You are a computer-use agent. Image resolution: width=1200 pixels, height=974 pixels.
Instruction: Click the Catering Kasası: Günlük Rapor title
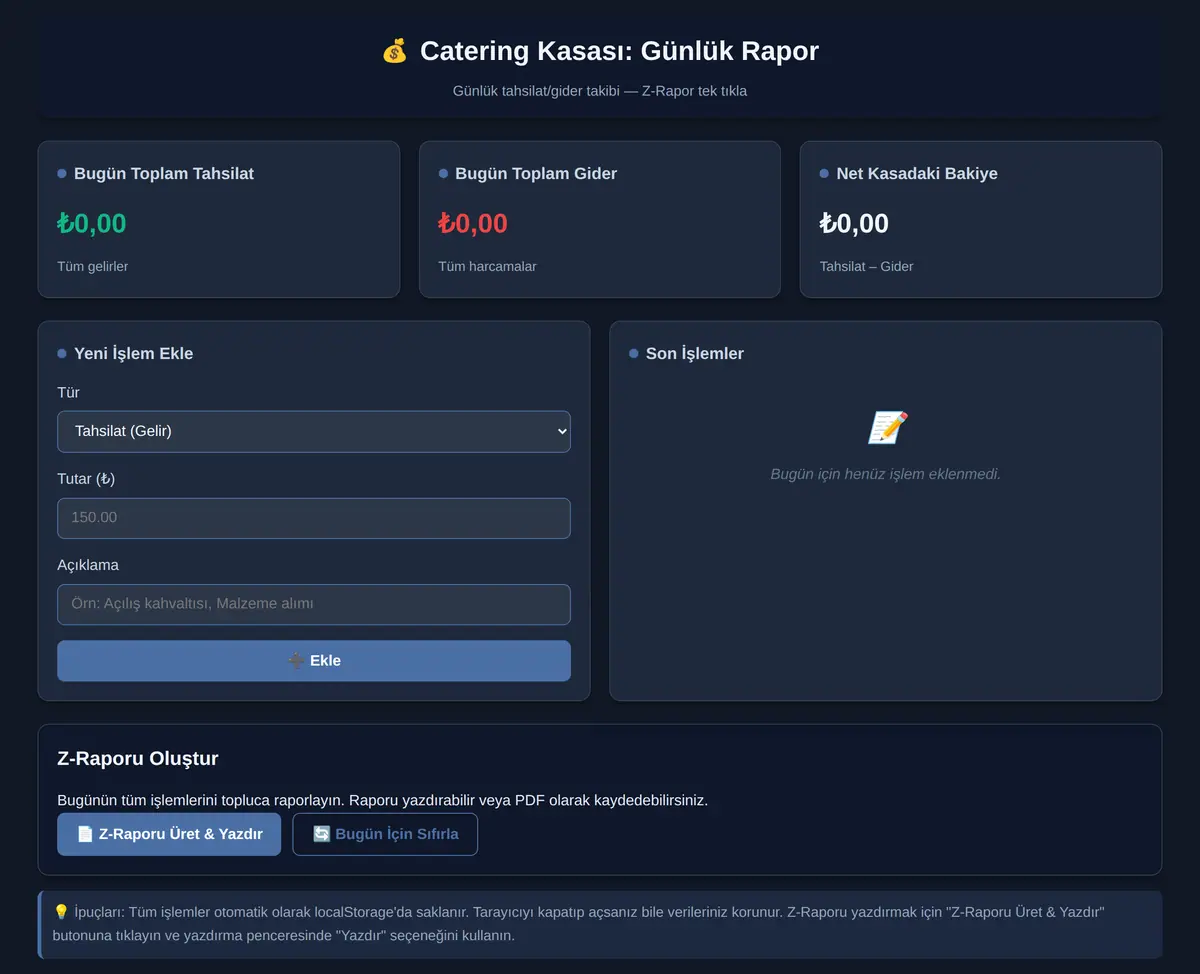tap(619, 51)
